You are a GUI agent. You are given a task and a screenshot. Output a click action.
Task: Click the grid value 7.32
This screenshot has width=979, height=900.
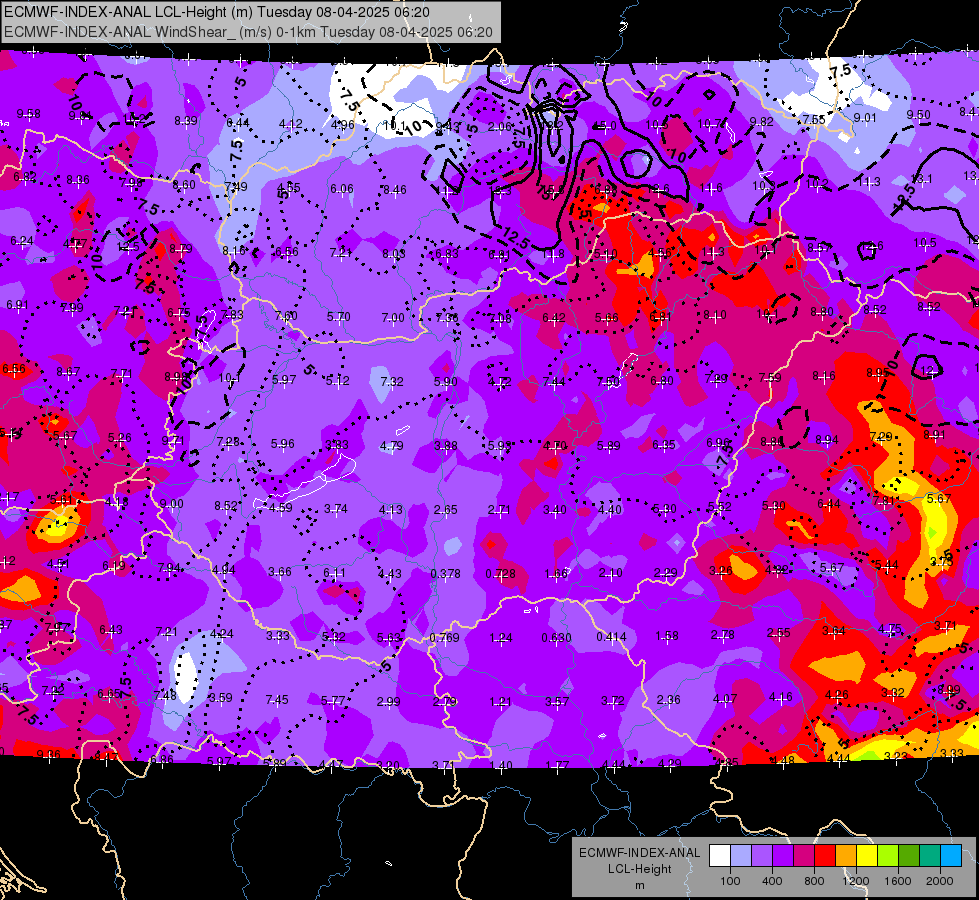tap(391, 382)
